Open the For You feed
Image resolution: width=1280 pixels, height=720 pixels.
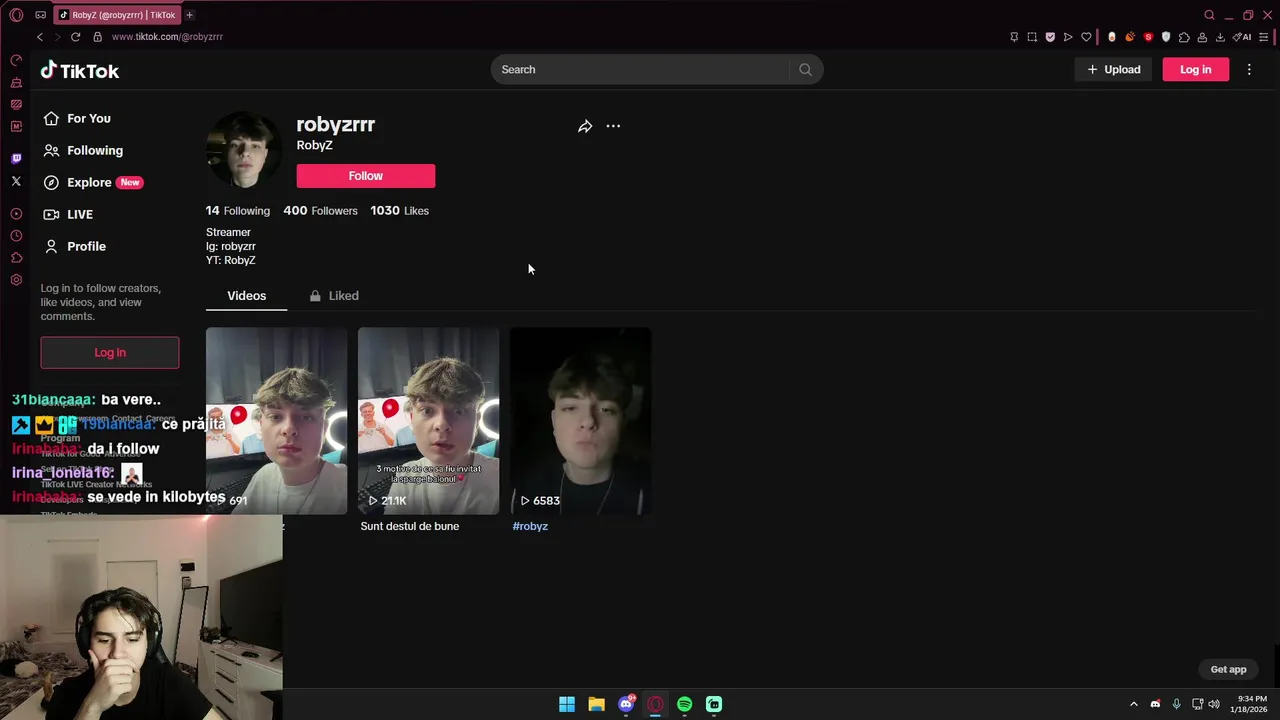pos(77,118)
